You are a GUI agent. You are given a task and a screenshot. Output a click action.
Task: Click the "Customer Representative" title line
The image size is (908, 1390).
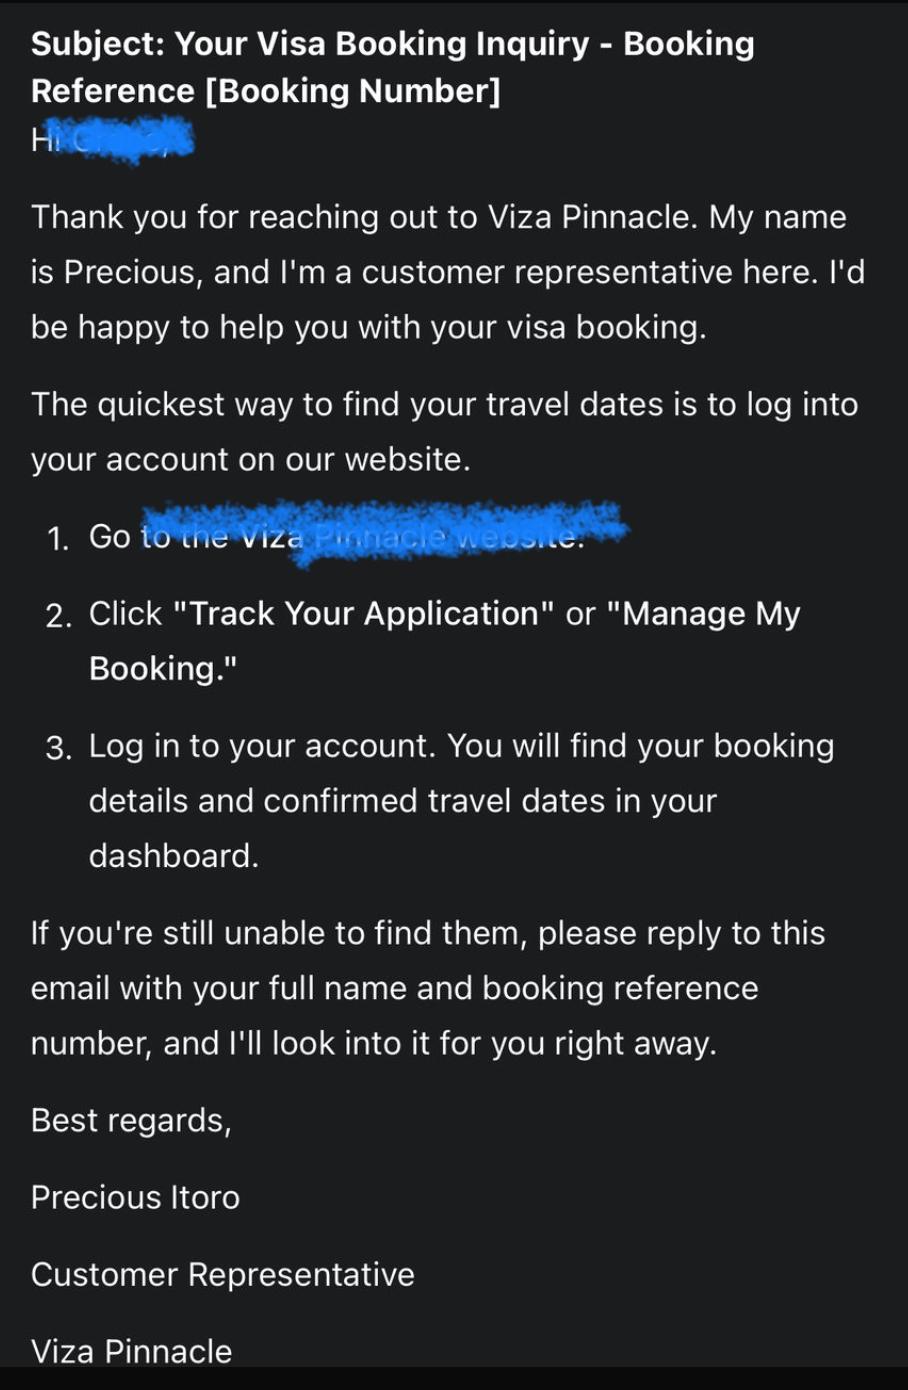pyautogui.click(x=222, y=1274)
